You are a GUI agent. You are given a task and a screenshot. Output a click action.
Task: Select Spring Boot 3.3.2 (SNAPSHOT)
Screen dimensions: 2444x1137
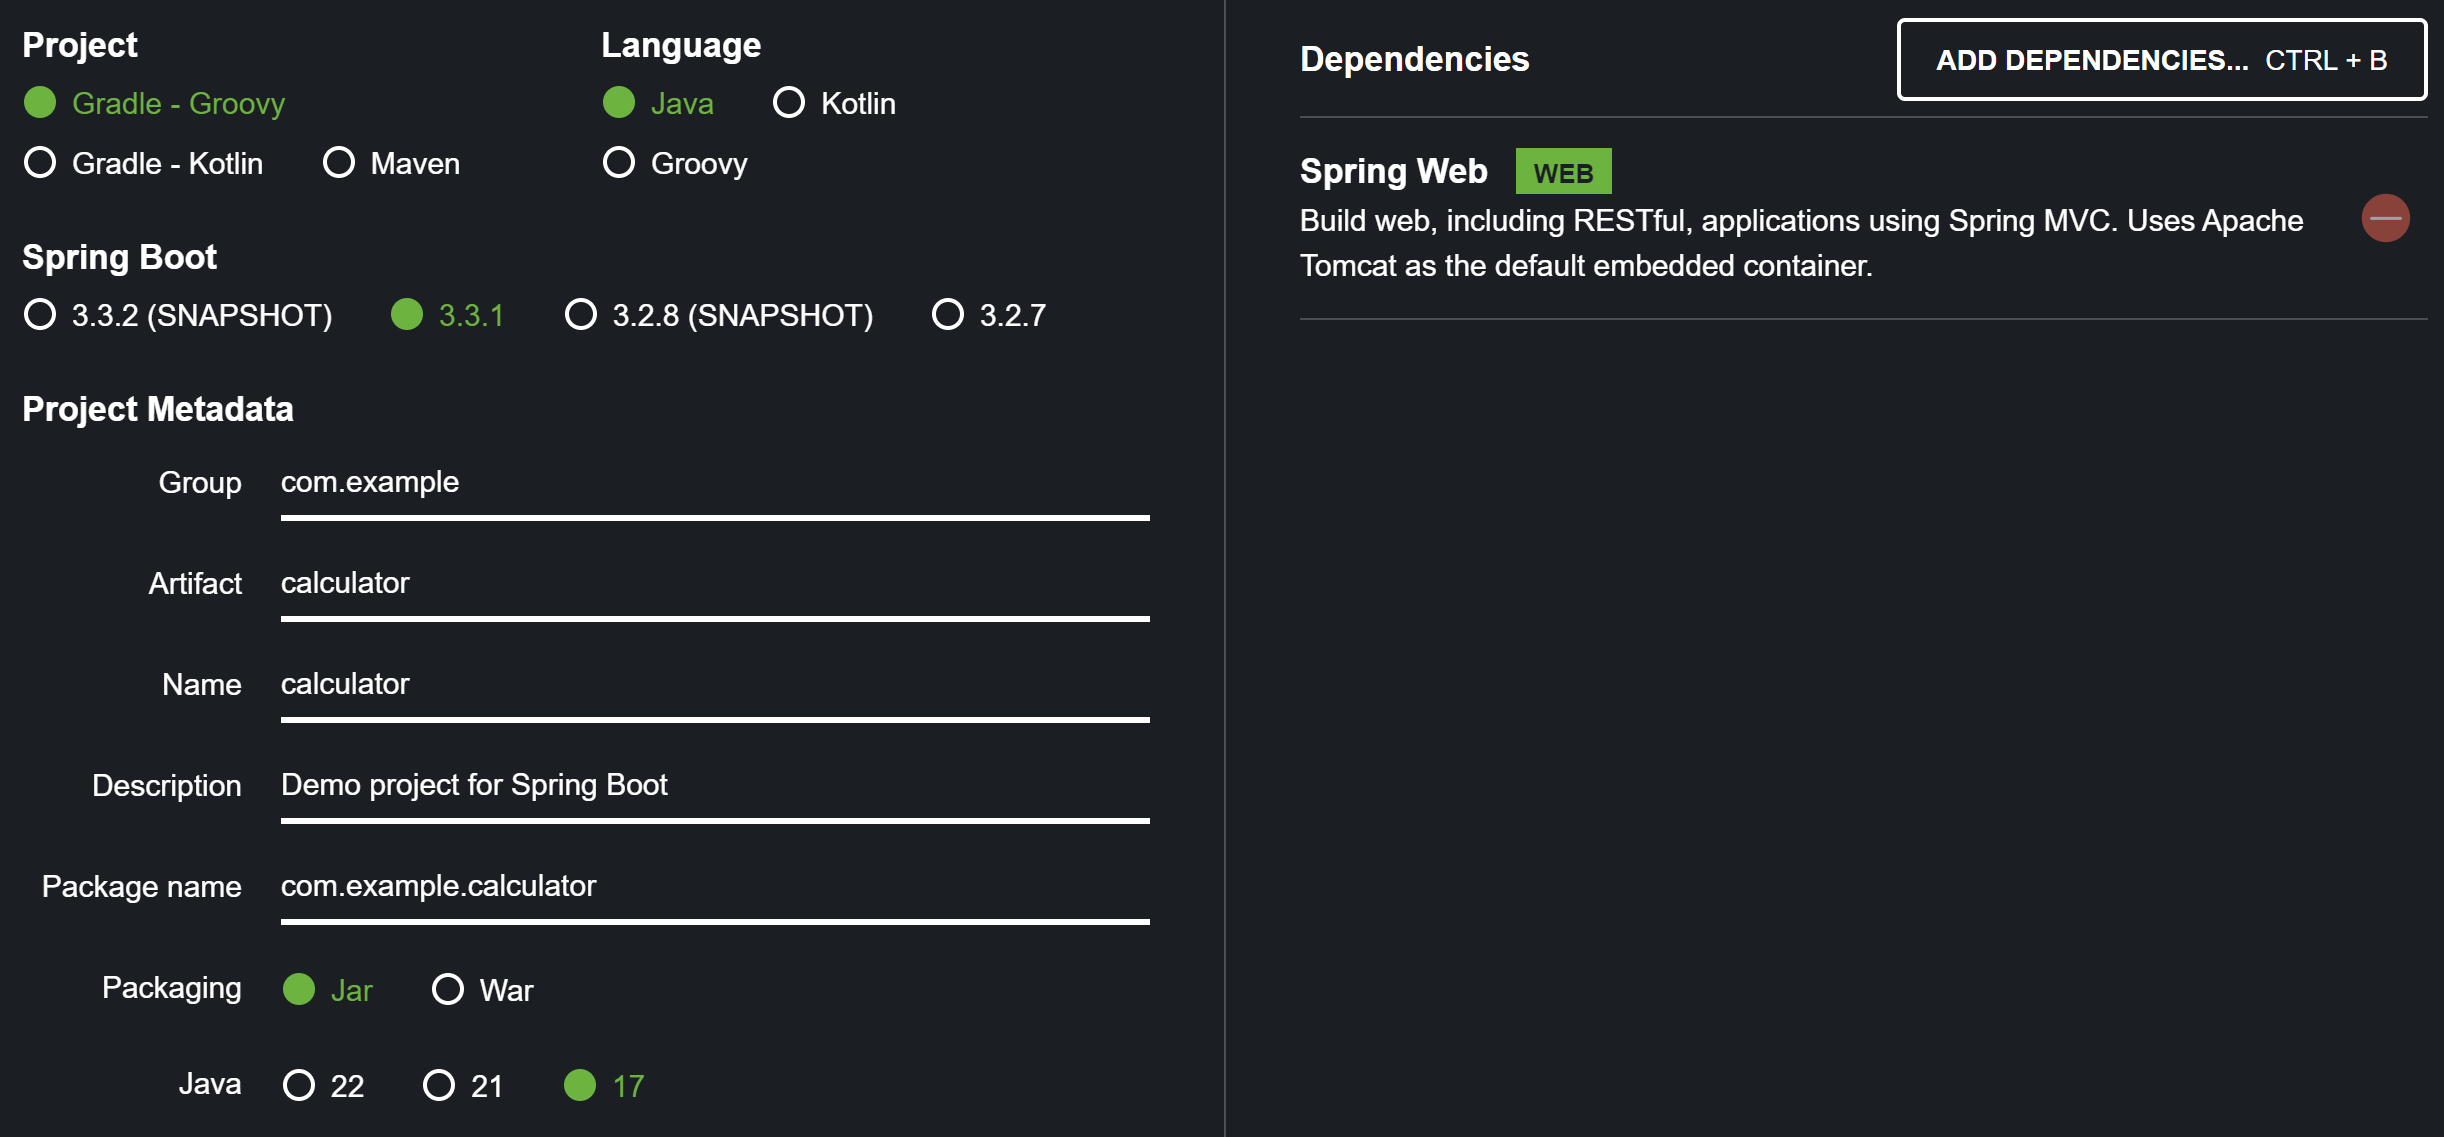coord(41,315)
